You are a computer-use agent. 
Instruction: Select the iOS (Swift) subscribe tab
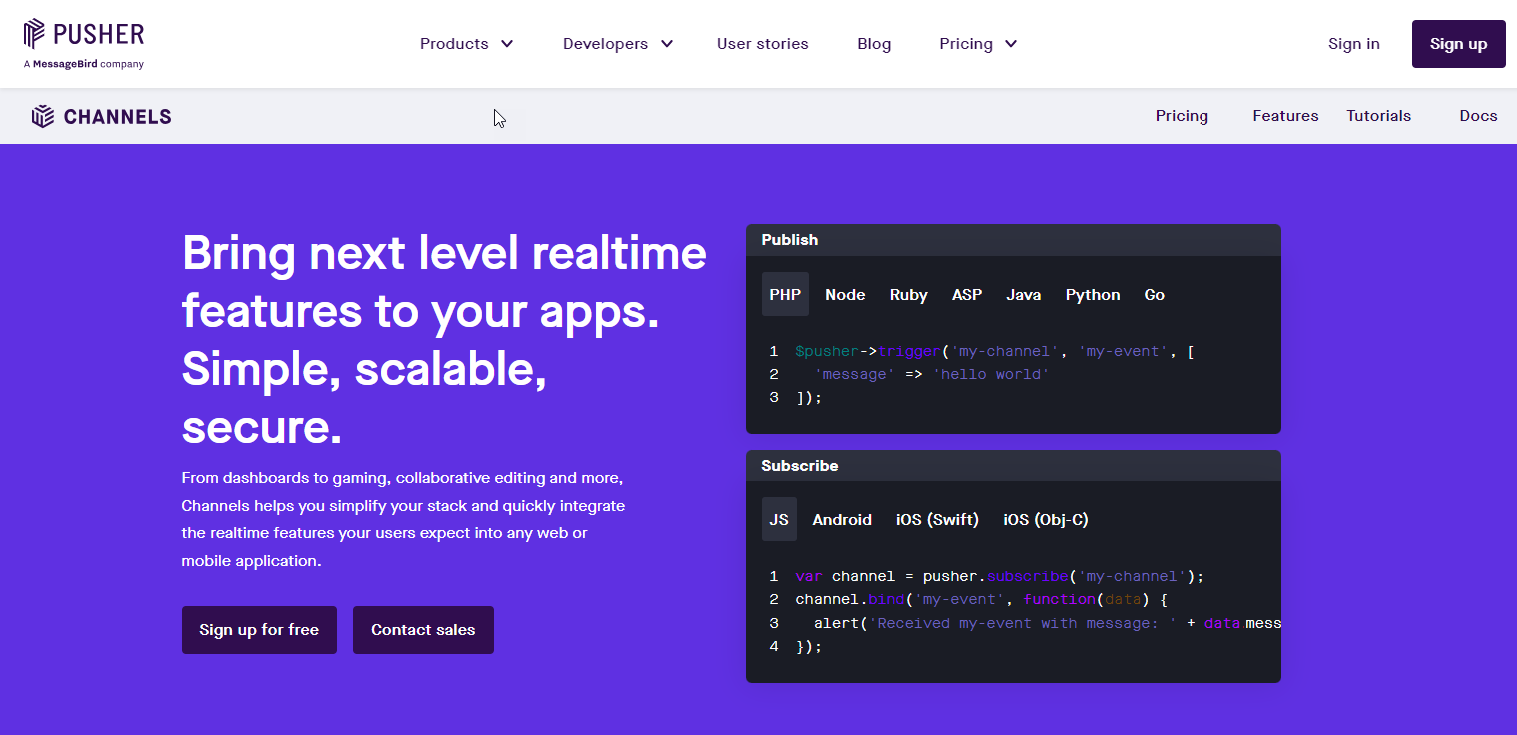click(937, 520)
